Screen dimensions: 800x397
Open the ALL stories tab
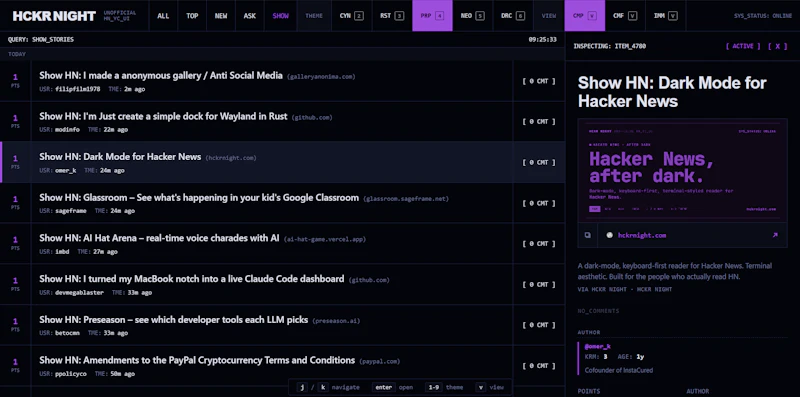point(163,16)
